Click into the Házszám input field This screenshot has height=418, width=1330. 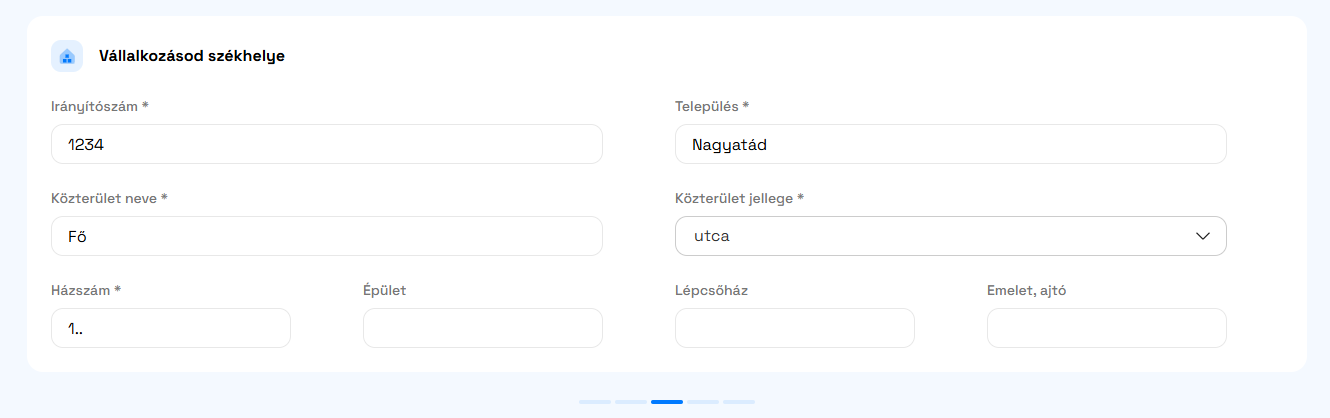(x=170, y=328)
